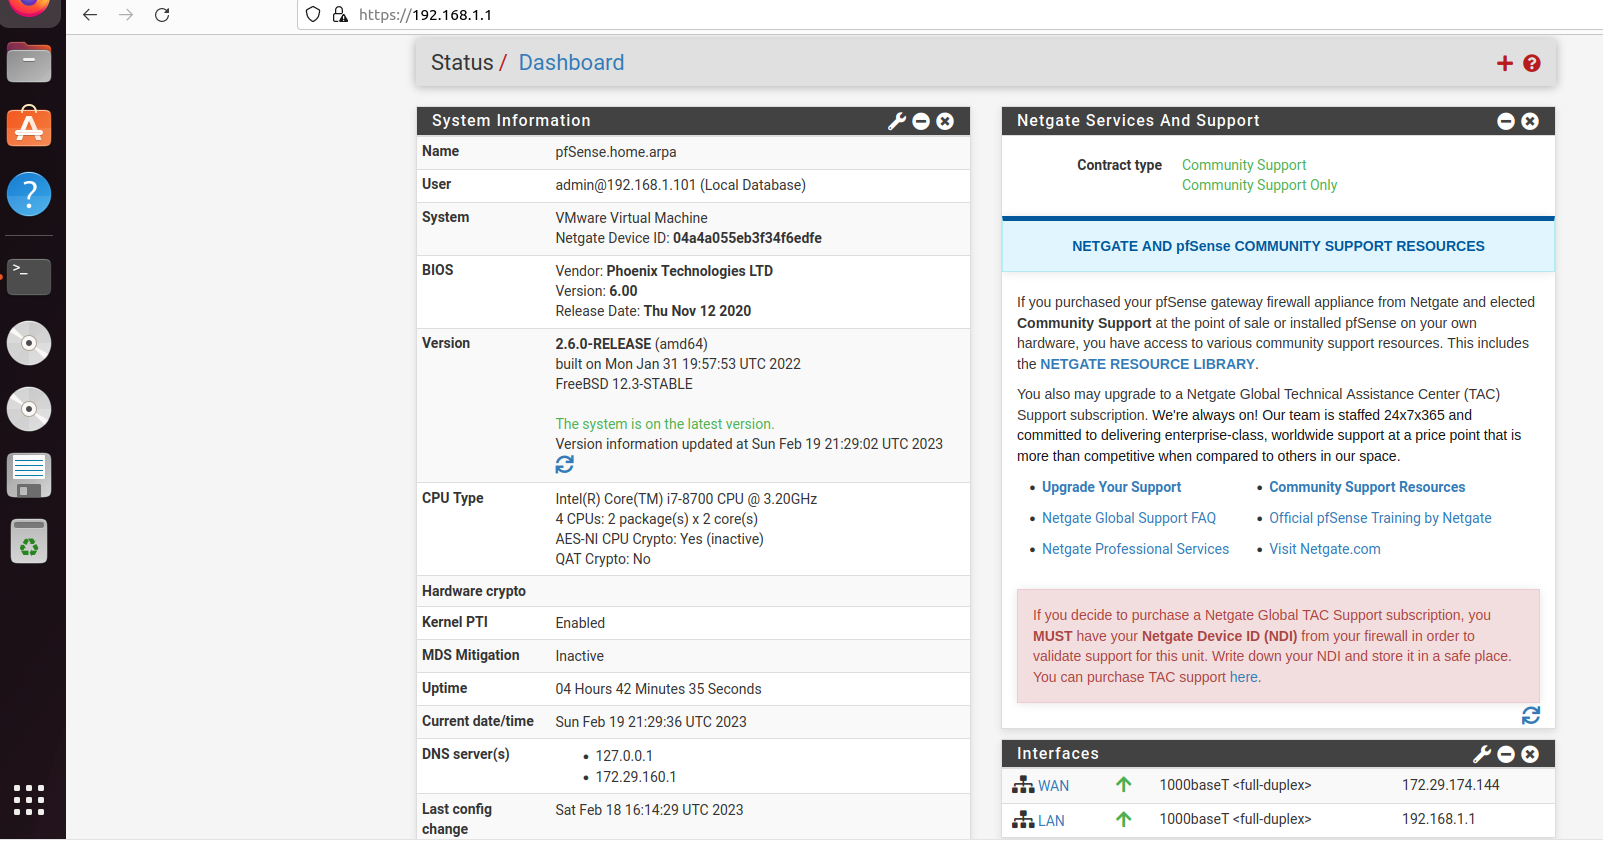Open the NETGATE RESOURCE LIBRARY link

click(1147, 365)
